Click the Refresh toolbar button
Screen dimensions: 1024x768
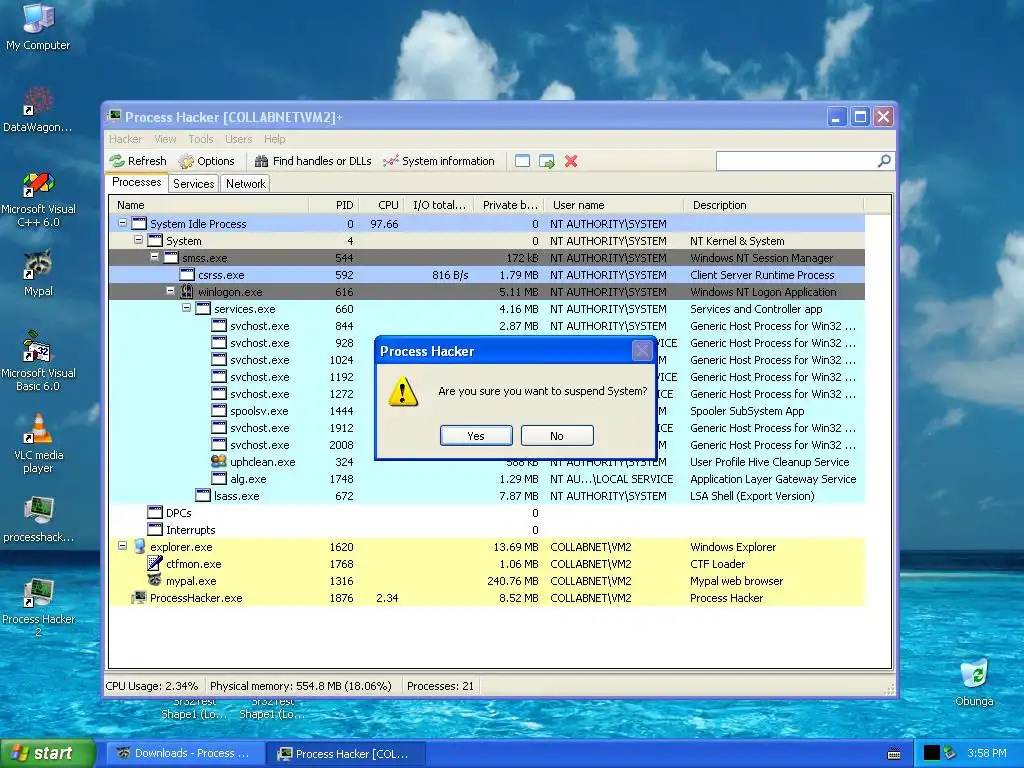coord(138,161)
